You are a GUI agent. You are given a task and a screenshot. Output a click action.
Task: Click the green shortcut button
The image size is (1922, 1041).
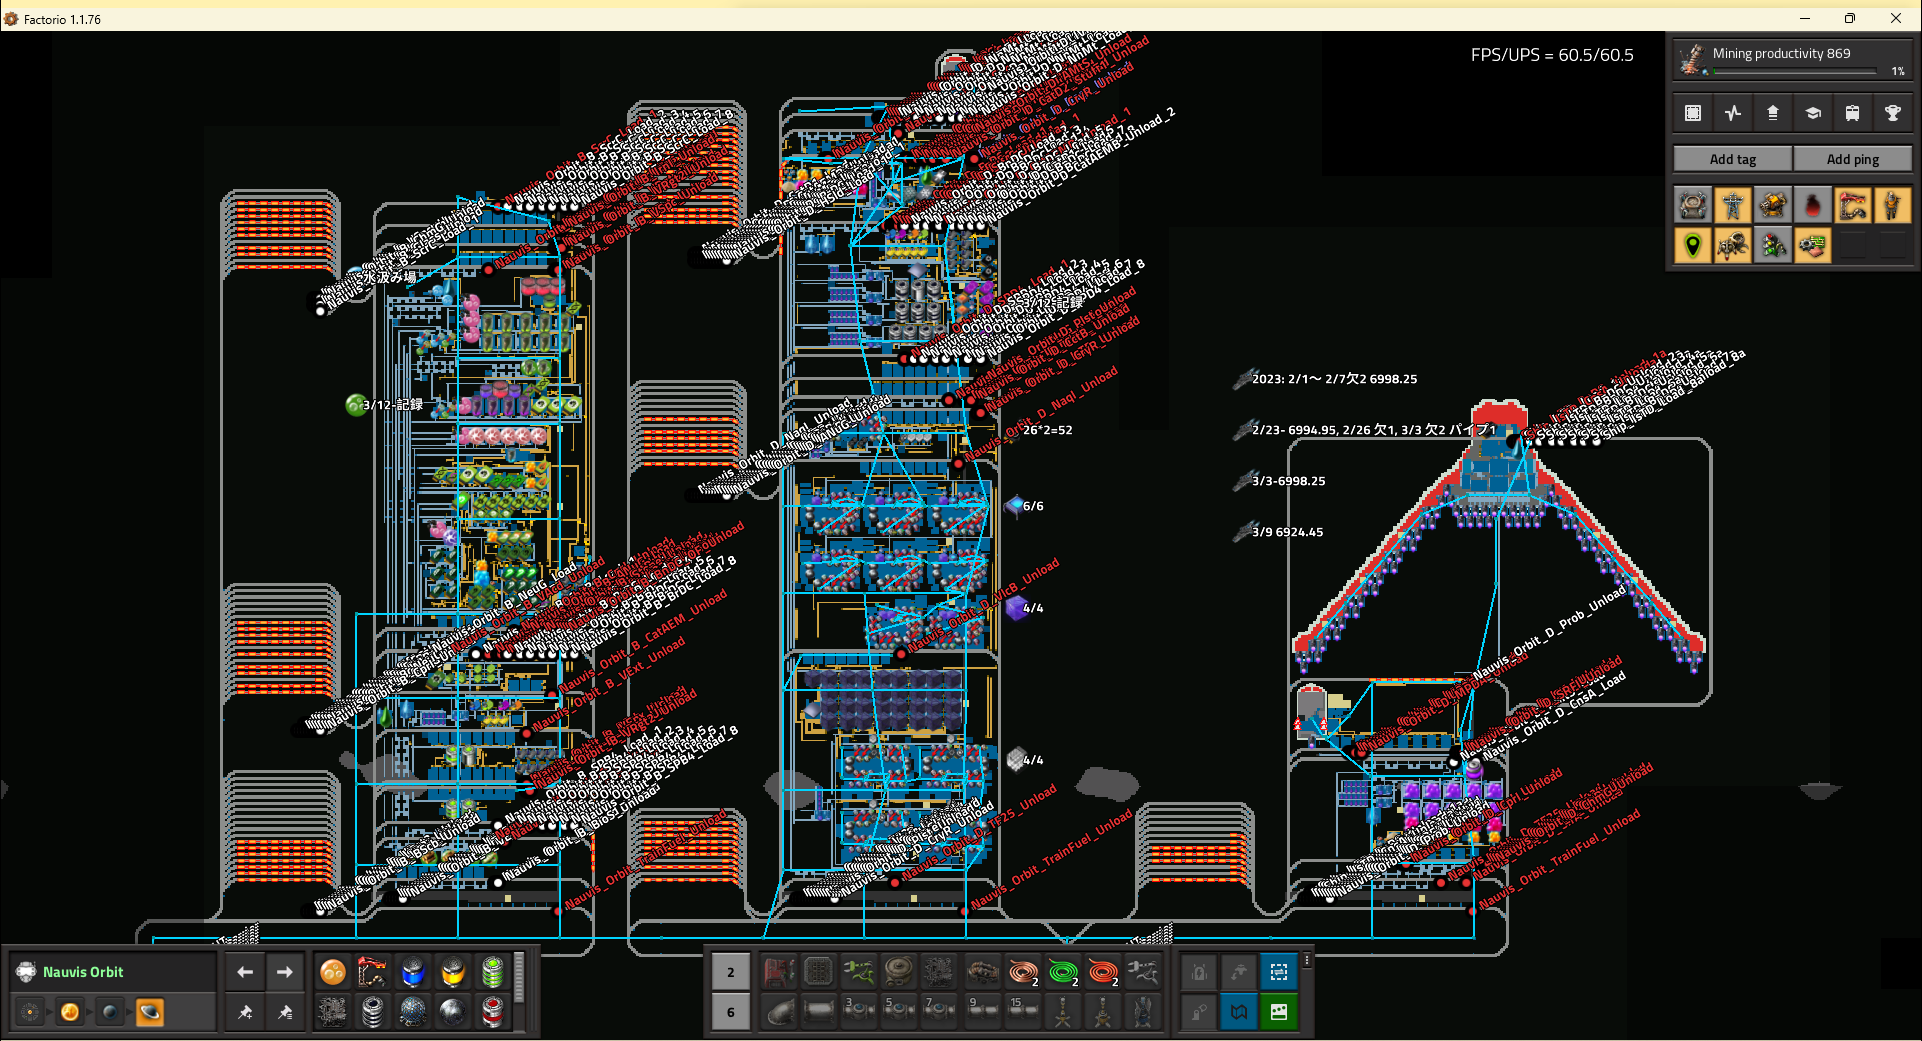point(1279,1011)
